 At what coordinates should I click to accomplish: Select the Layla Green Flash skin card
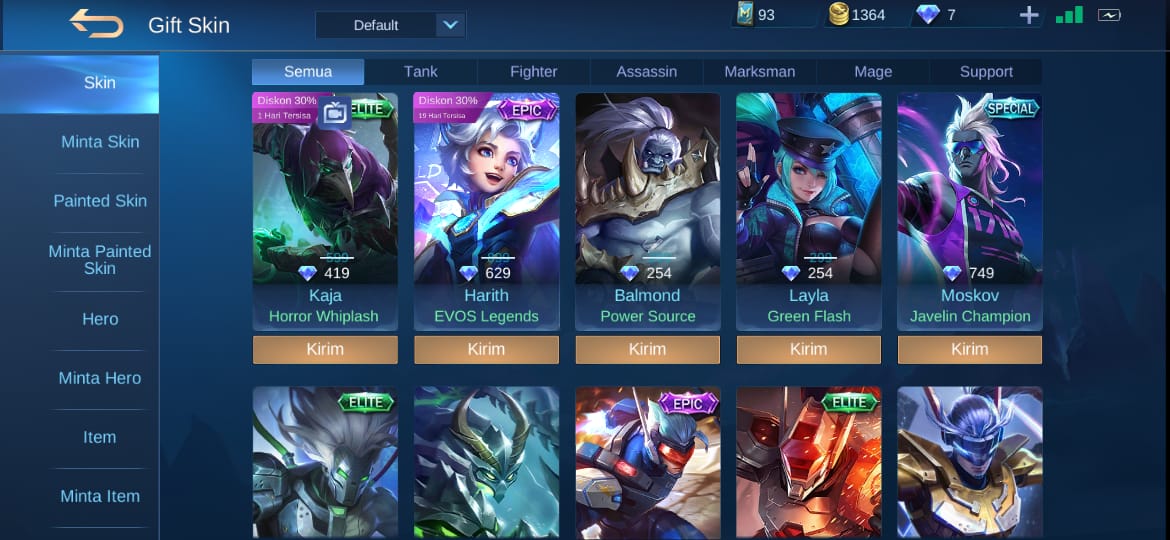click(809, 211)
